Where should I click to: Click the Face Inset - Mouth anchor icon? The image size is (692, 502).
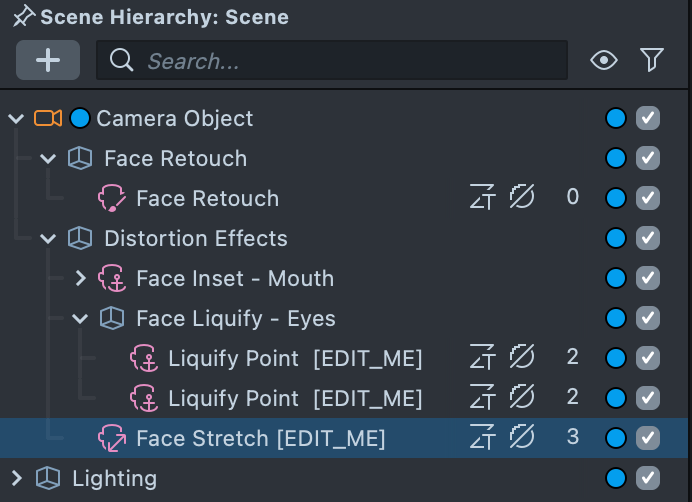(113, 278)
